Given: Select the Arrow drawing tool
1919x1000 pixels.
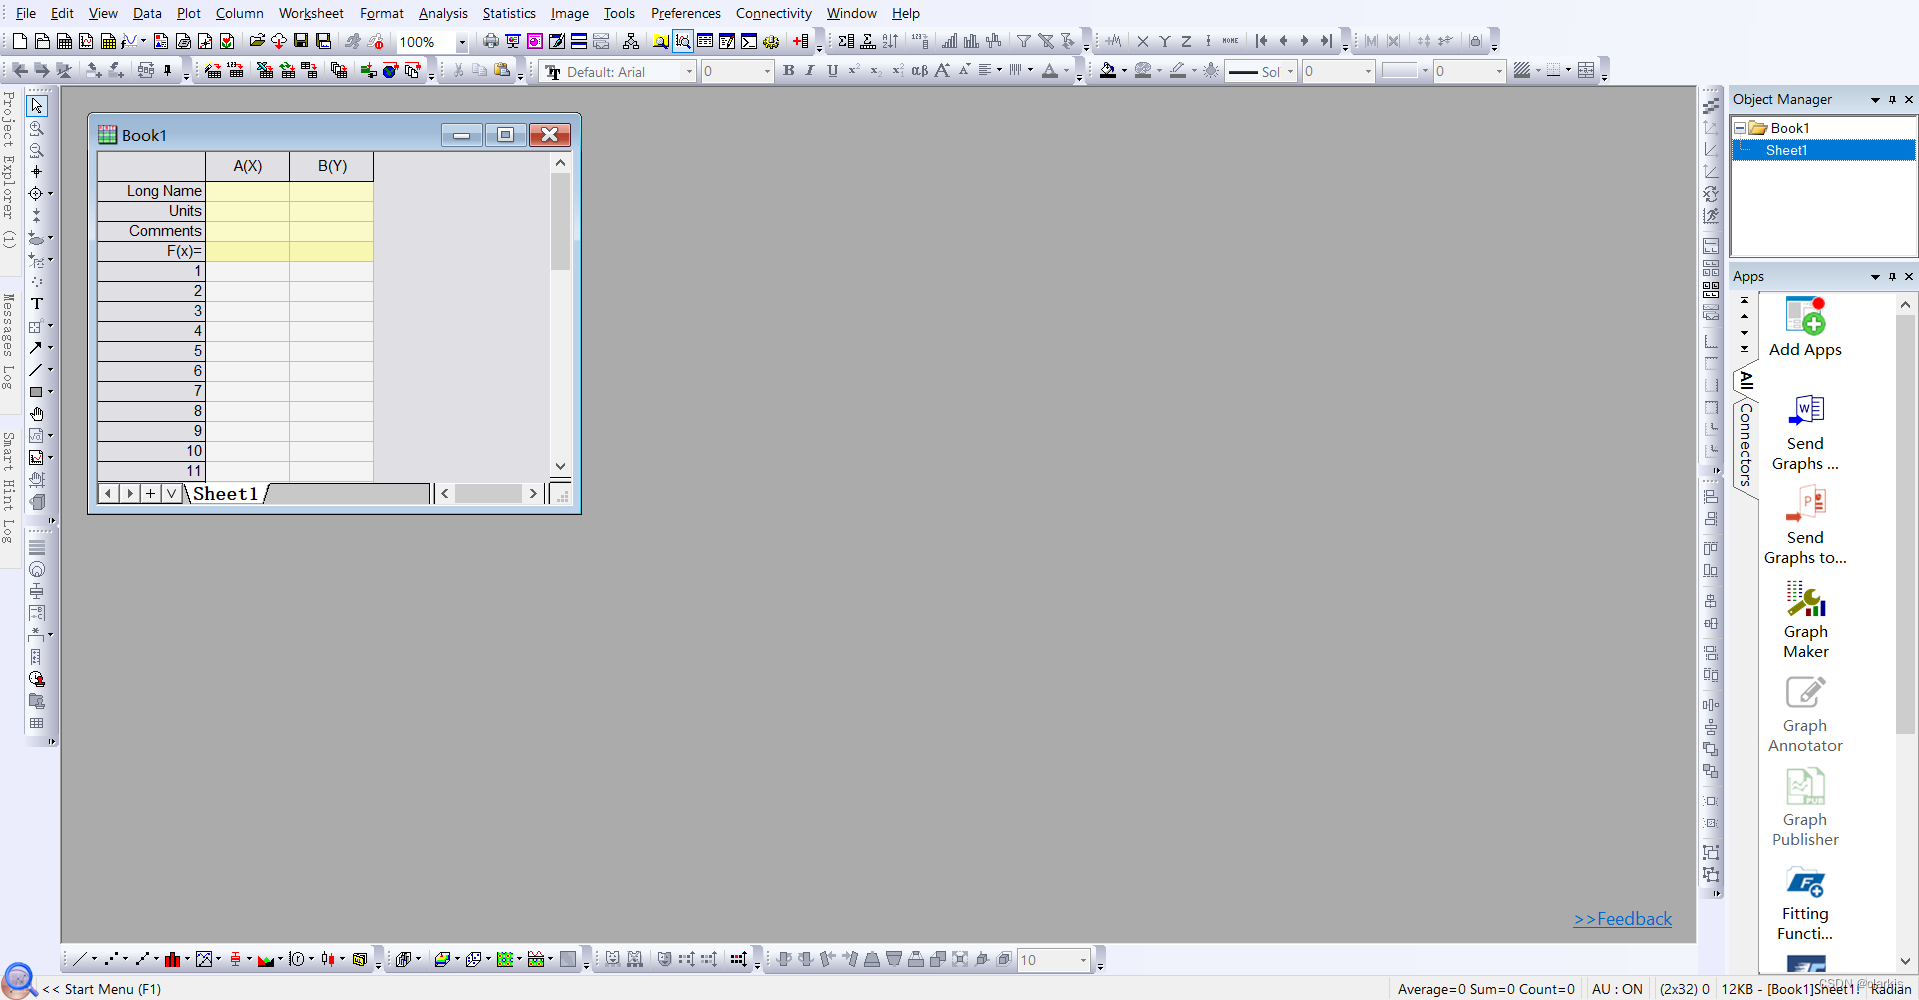Looking at the screenshot, I should point(36,348).
